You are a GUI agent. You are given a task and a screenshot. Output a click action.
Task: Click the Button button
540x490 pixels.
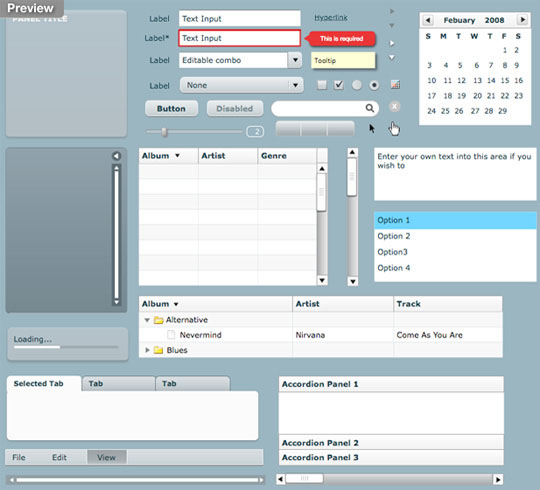tap(171, 109)
